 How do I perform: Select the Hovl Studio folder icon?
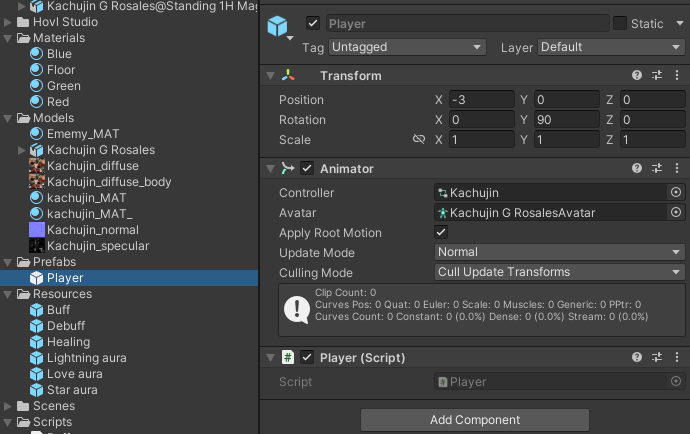(23, 22)
